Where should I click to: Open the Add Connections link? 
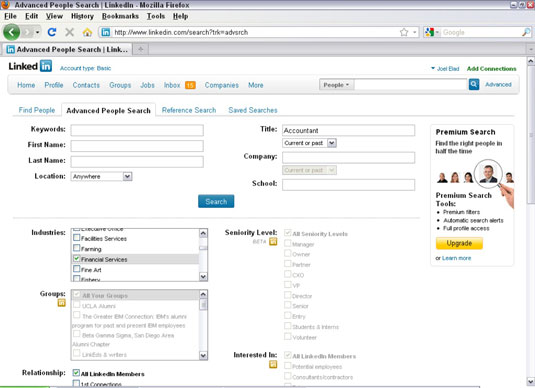coord(491,69)
